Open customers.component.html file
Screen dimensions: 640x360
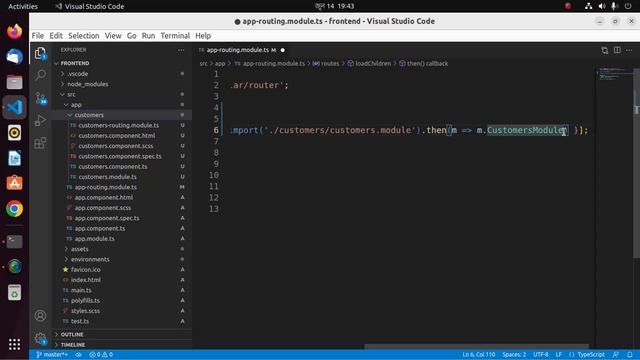pos(116,136)
